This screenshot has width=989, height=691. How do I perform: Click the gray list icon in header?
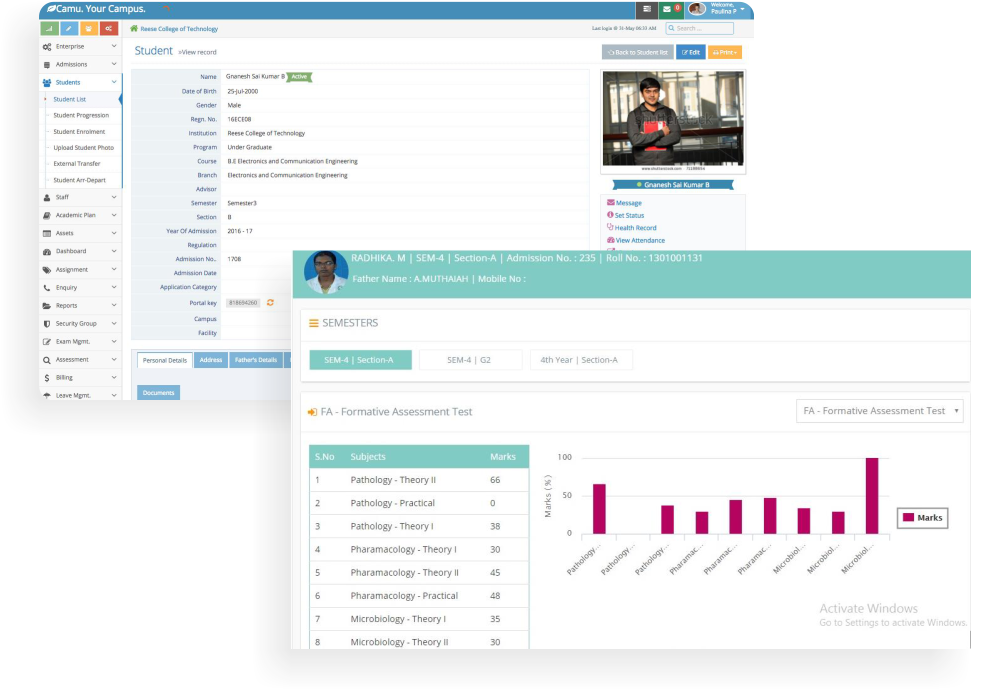[647, 9]
